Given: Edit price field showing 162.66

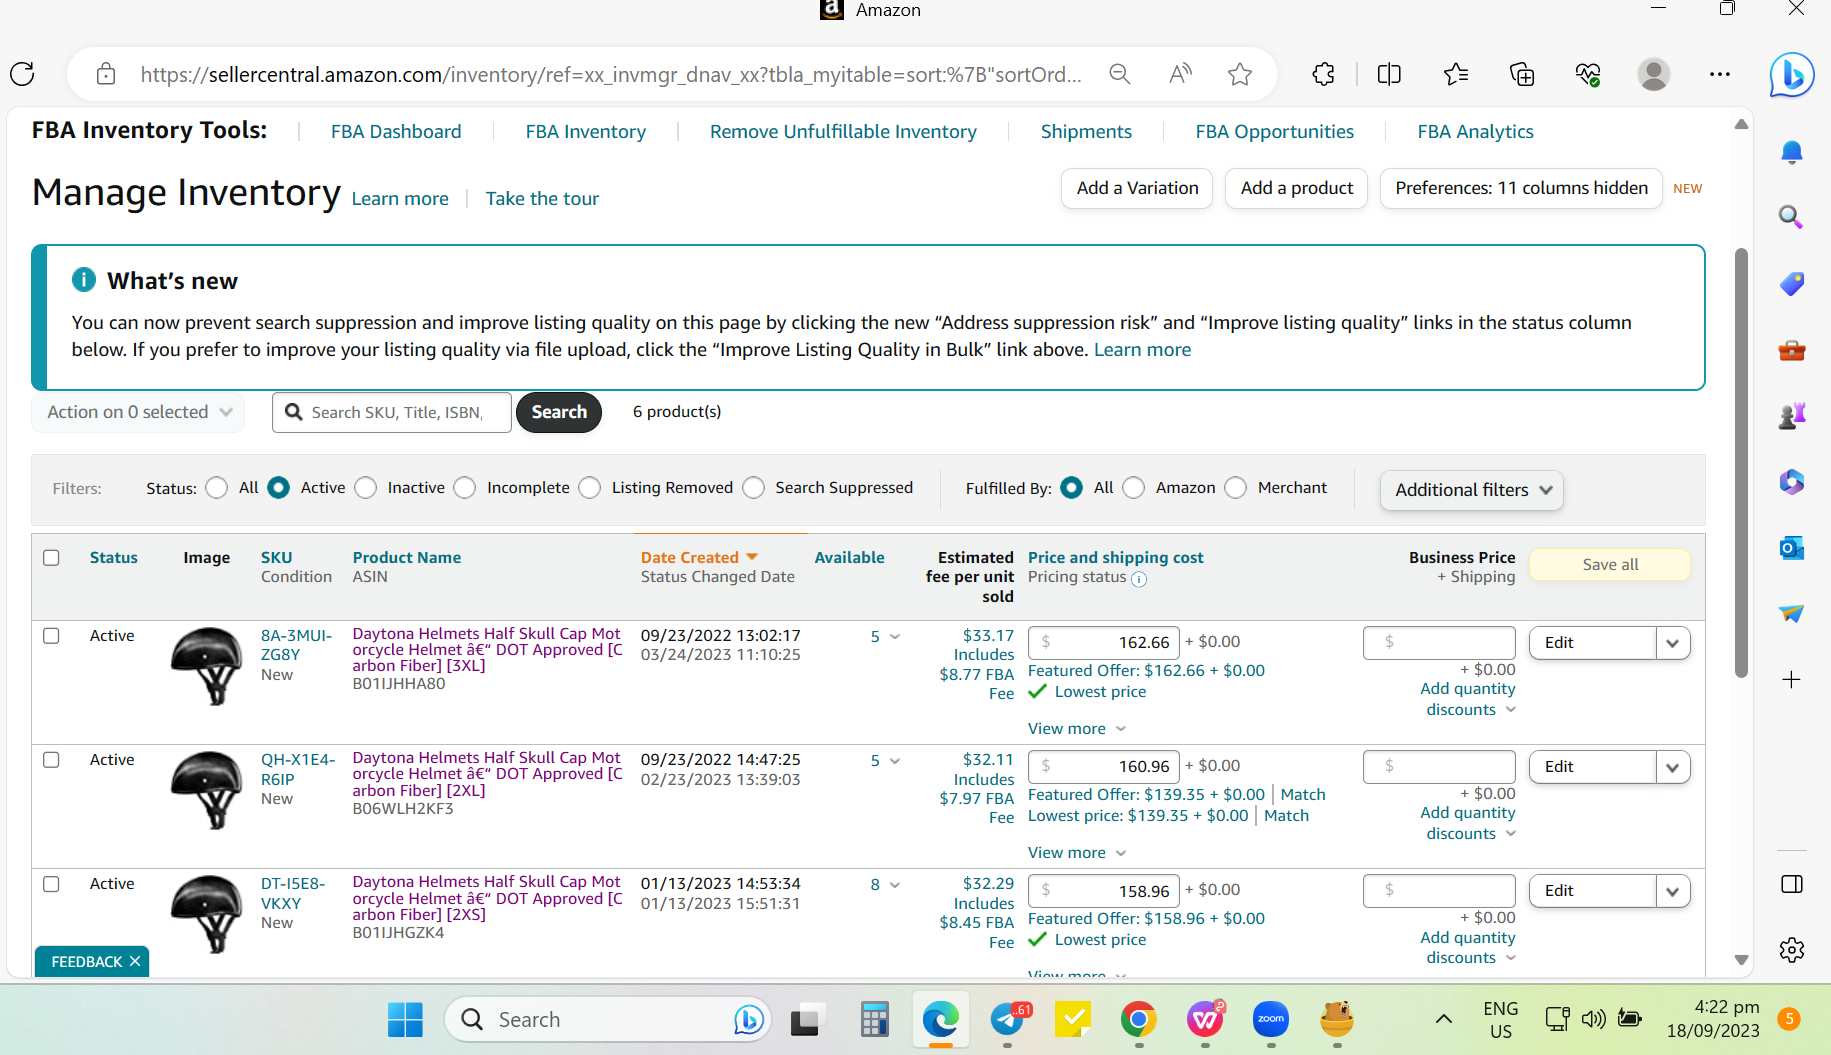Looking at the screenshot, I should (x=1104, y=642).
